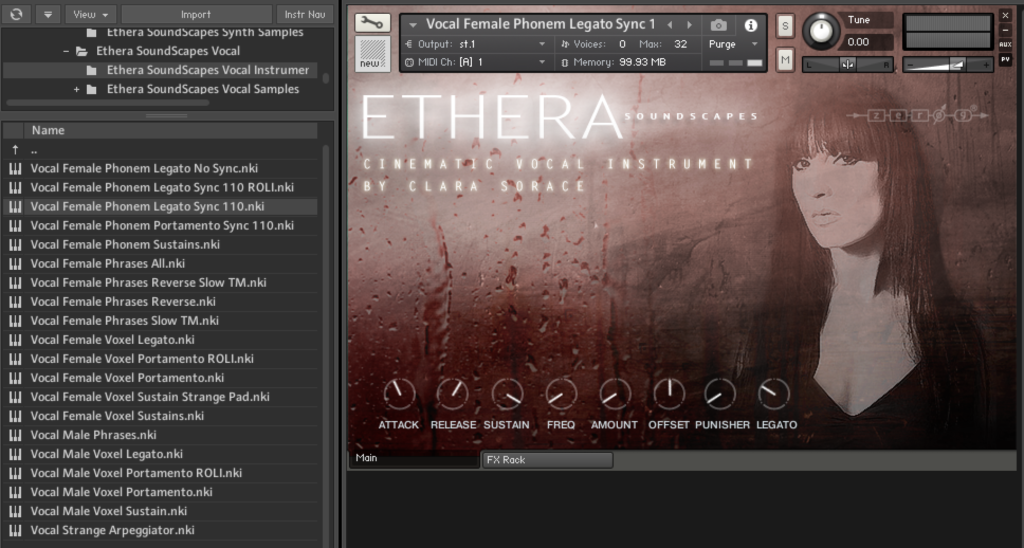Load next instrument with right arrow
This screenshot has width=1024, height=548.
coord(690,25)
